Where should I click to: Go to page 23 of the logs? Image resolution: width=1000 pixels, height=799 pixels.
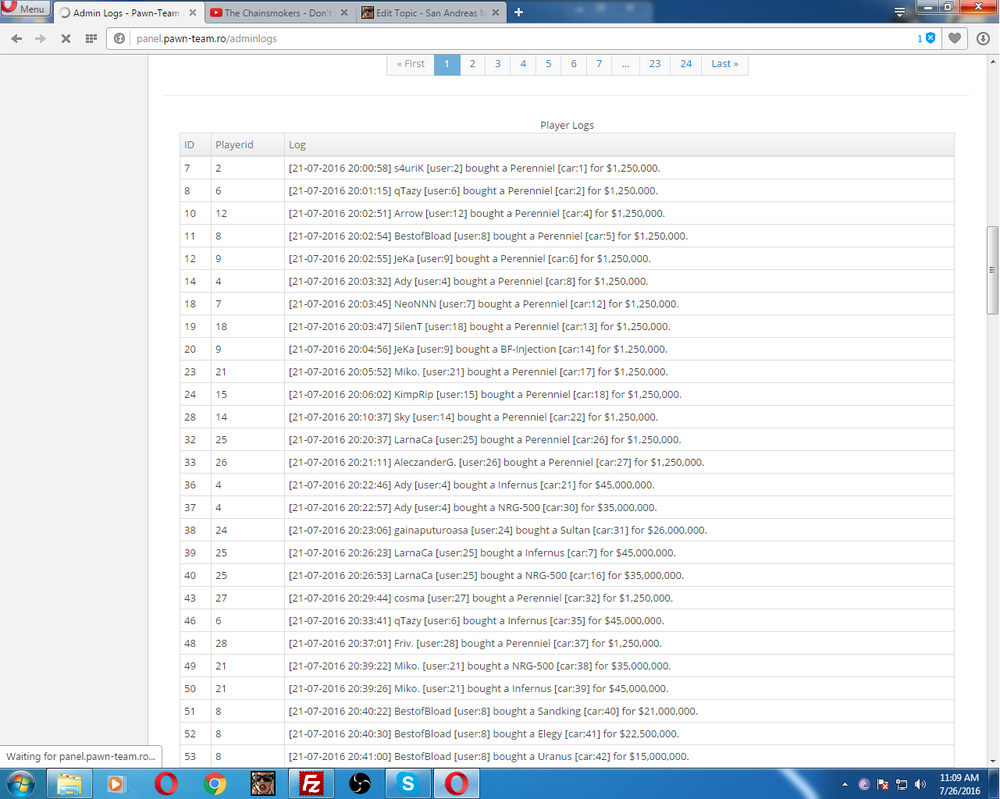(655, 64)
